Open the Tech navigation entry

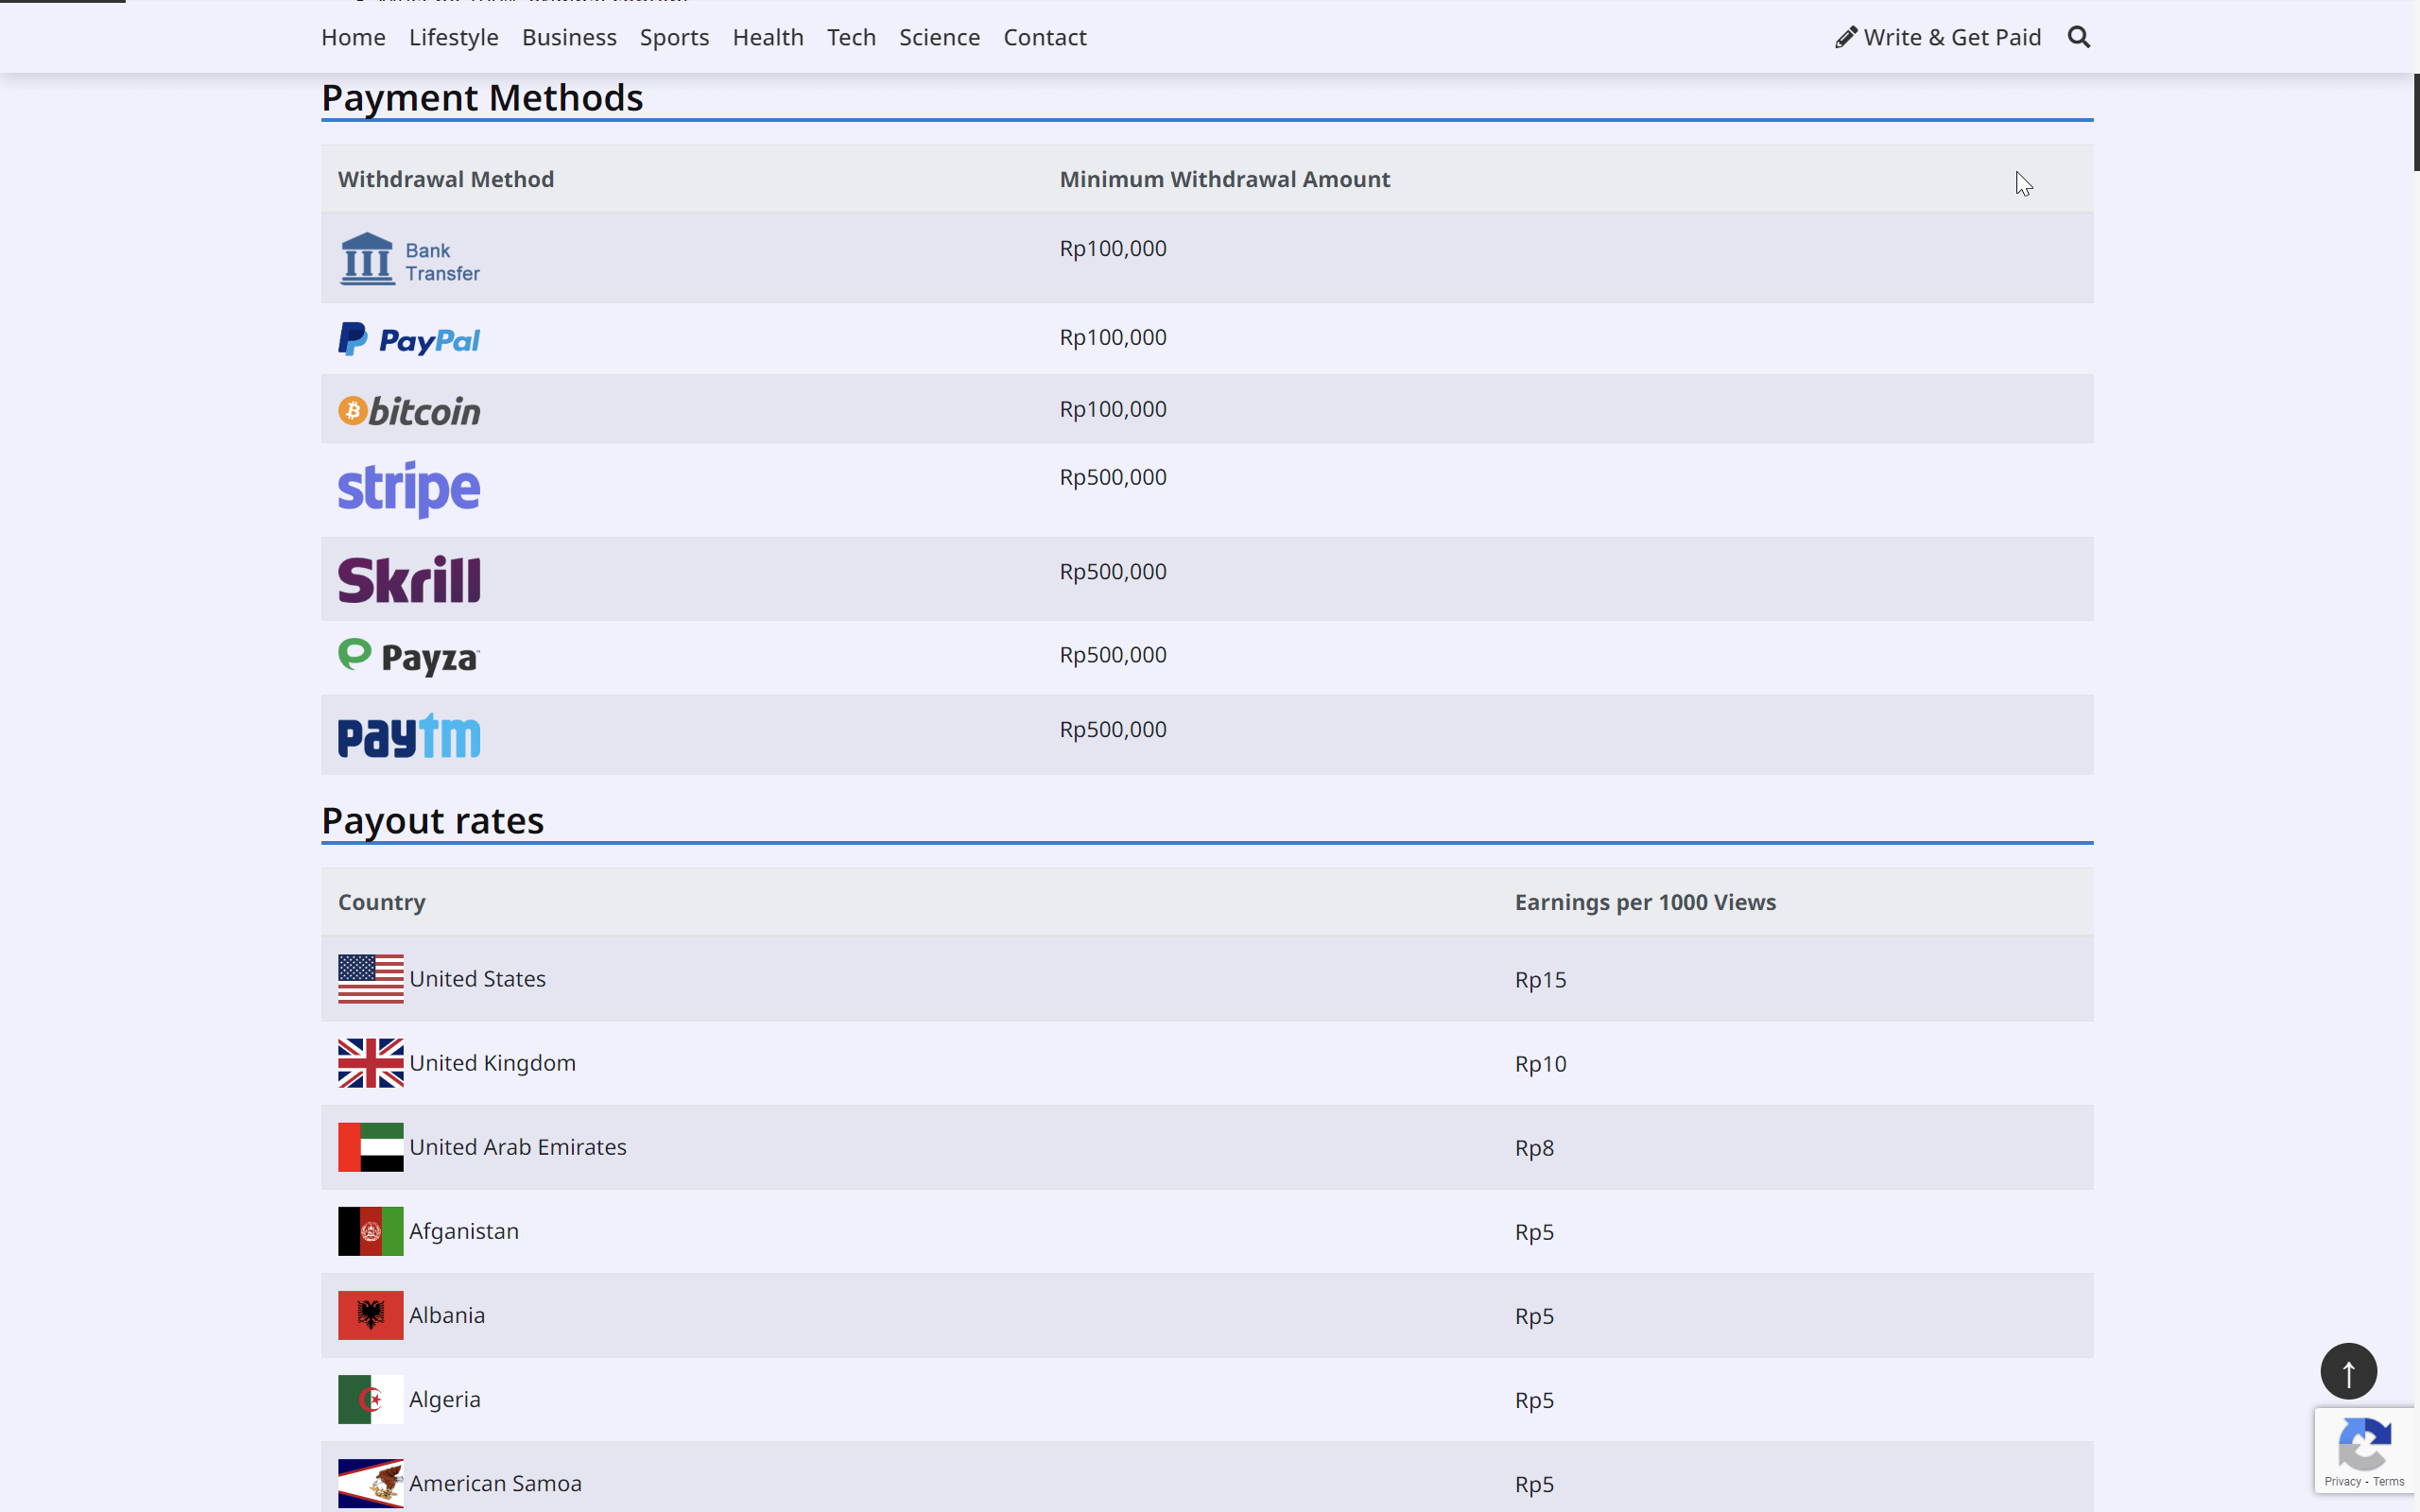[851, 37]
